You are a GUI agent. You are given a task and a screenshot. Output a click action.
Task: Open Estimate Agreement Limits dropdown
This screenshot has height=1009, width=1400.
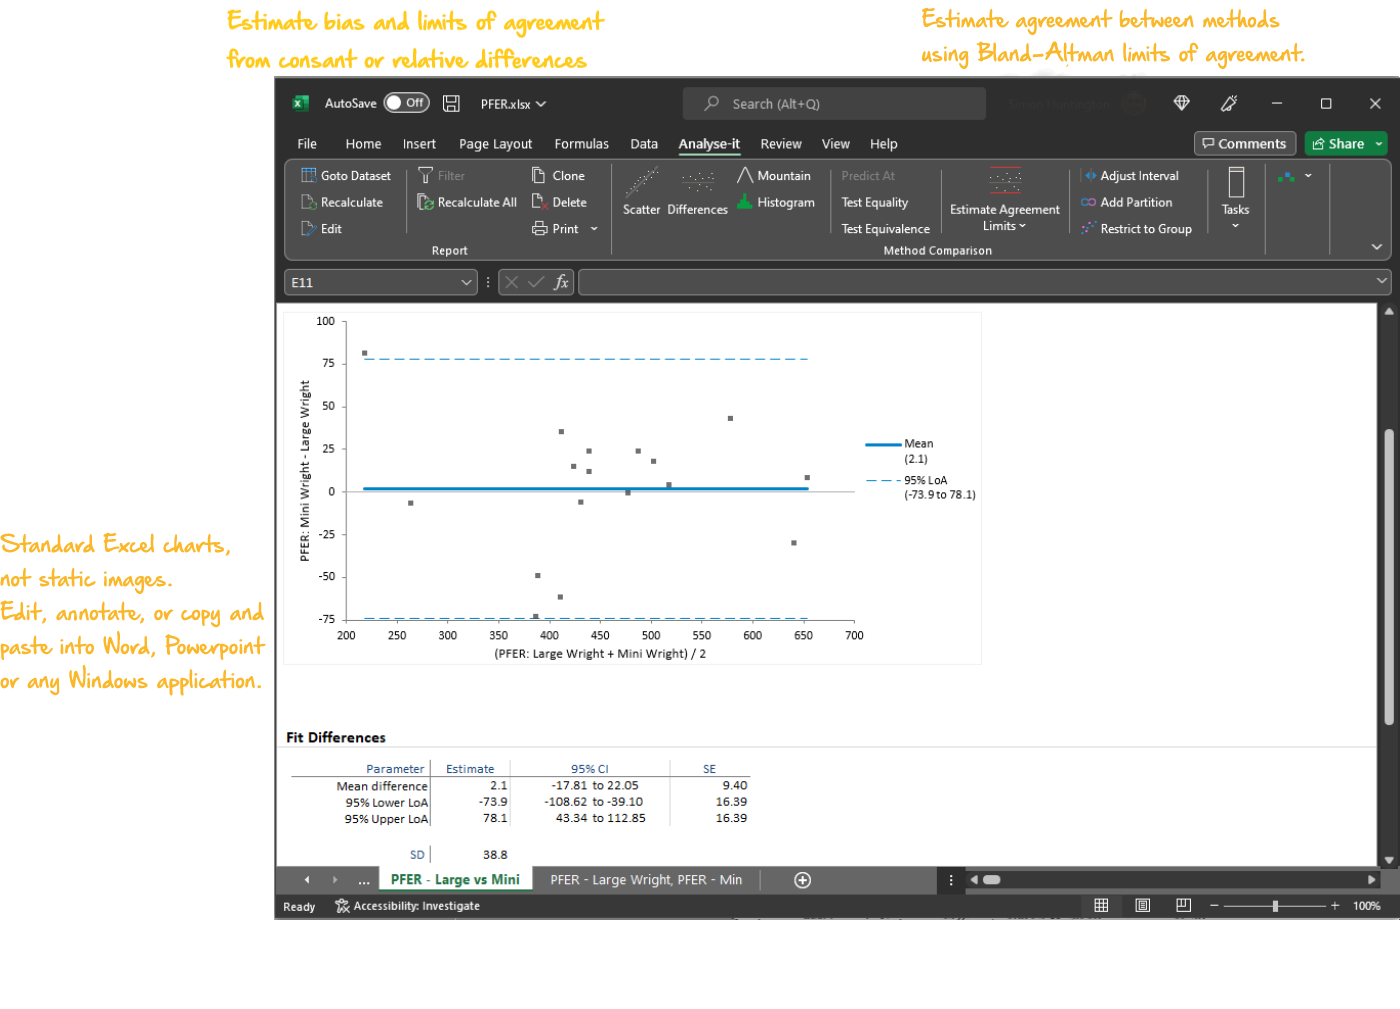click(1004, 200)
